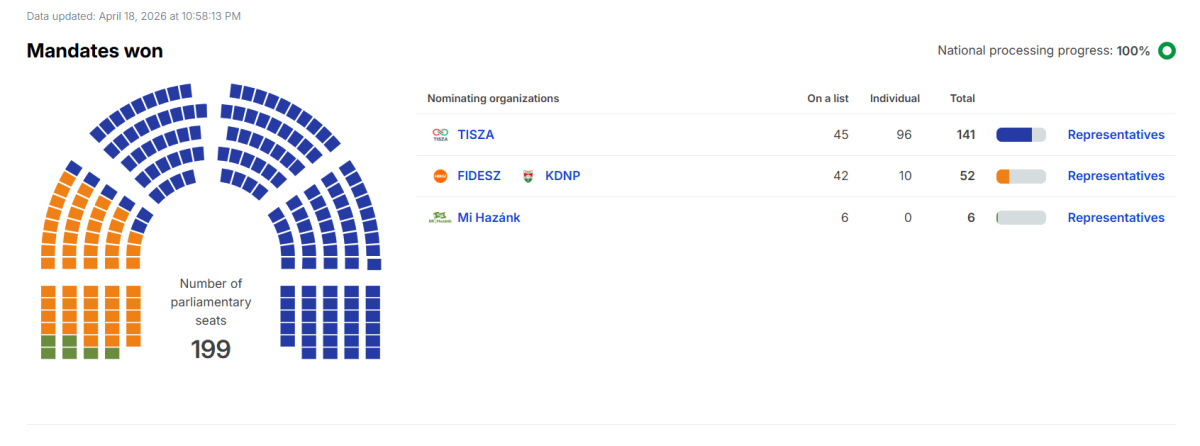Click the green processing progress circle icon
The height and width of the screenshot is (446, 1200).
pos(1166,51)
